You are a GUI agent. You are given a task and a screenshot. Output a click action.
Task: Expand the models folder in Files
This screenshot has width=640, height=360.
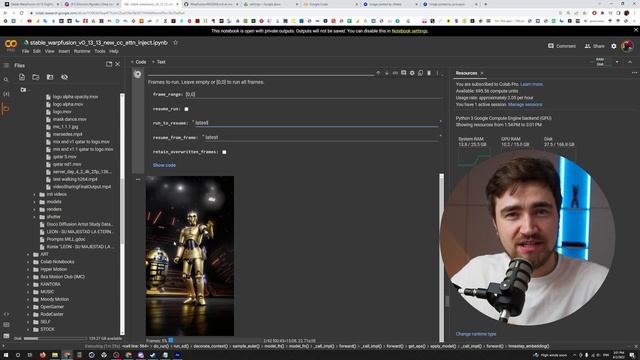[35, 202]
